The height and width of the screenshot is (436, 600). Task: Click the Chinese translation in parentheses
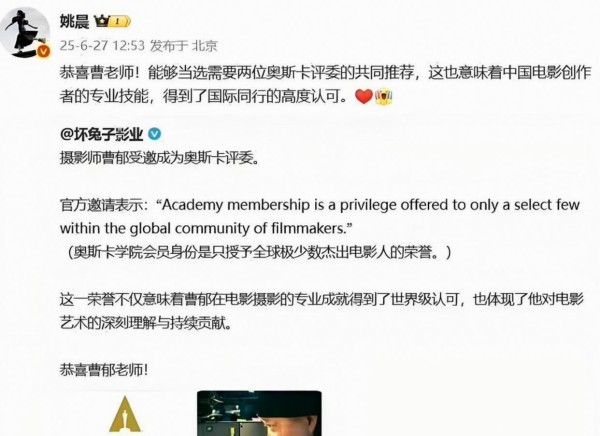coord(259,253)
